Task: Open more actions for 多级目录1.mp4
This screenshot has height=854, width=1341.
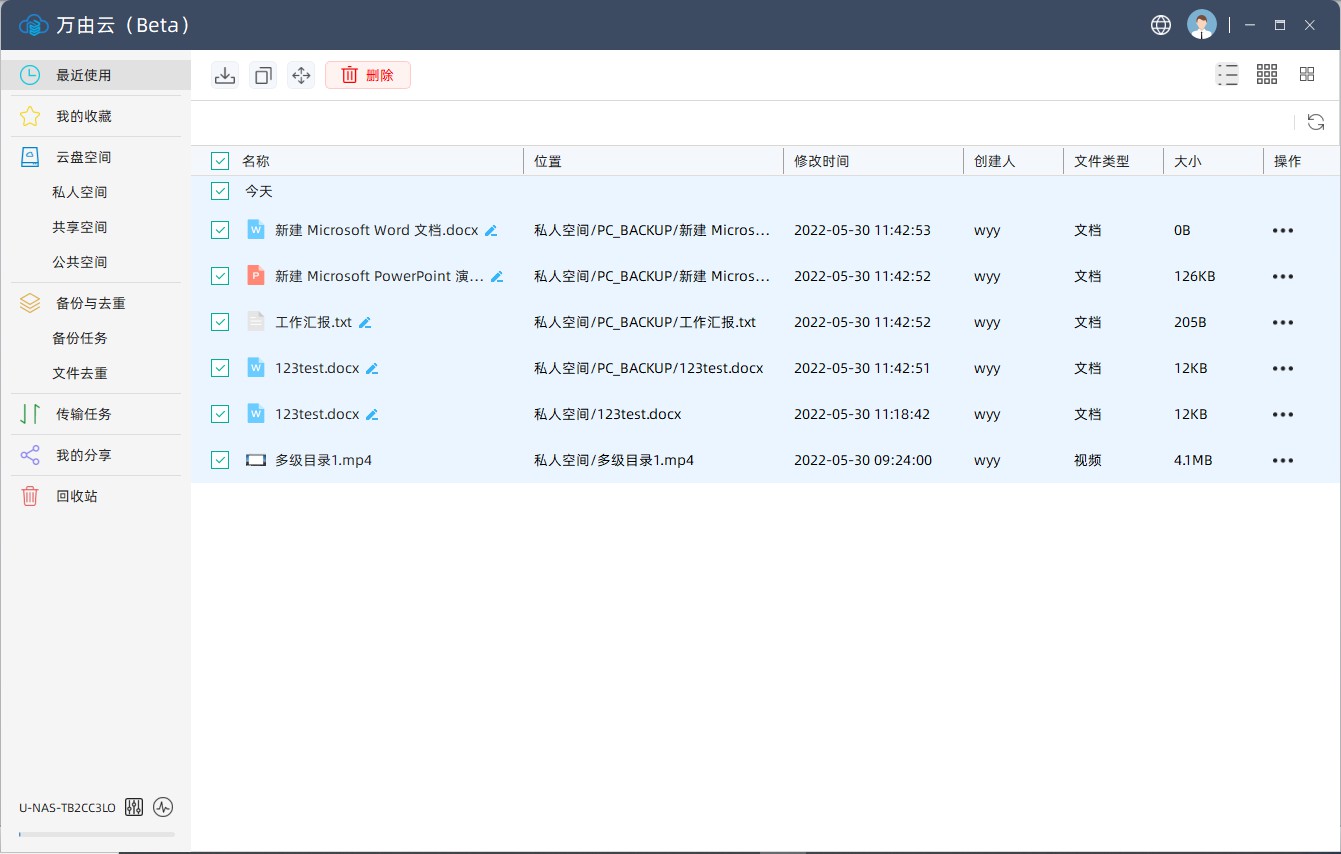Action: [1282, 460]
